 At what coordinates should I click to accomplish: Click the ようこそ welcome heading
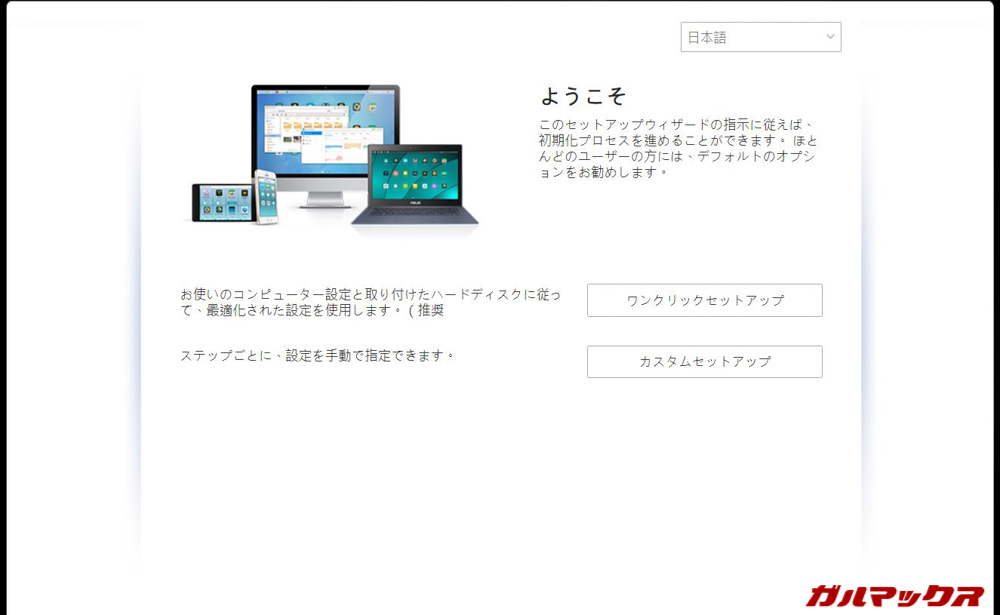583,96
